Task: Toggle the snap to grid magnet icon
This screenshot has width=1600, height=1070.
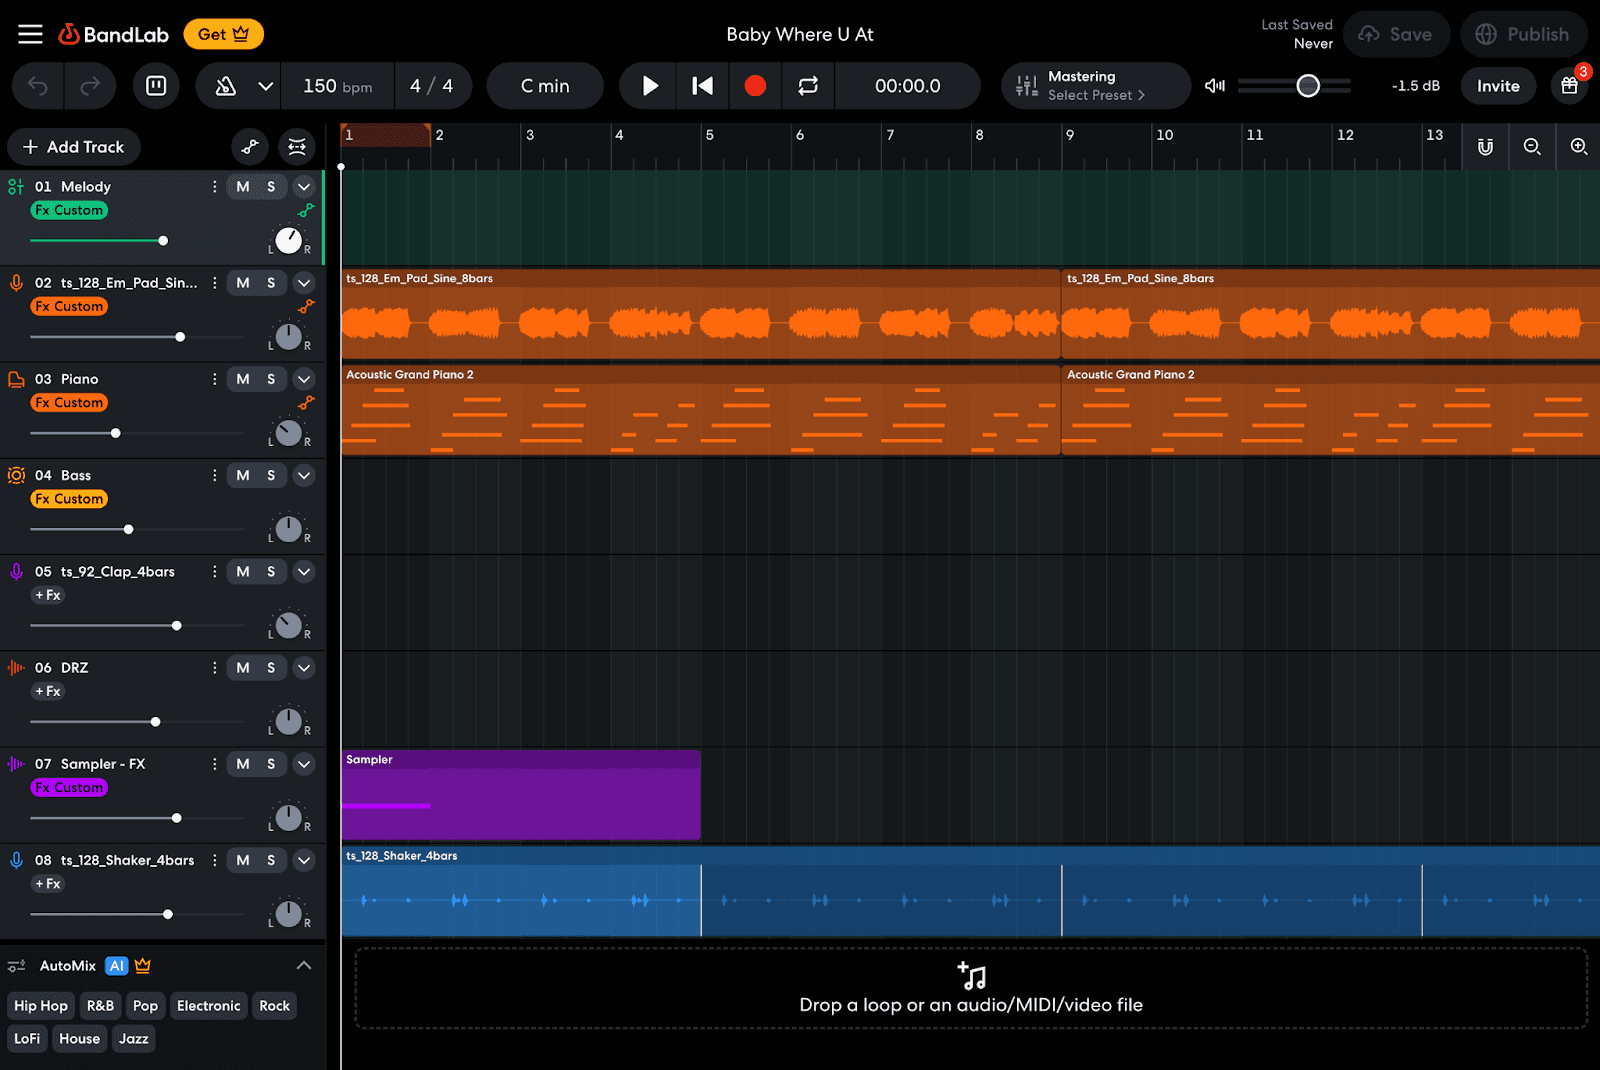Action: point(1485,147)
